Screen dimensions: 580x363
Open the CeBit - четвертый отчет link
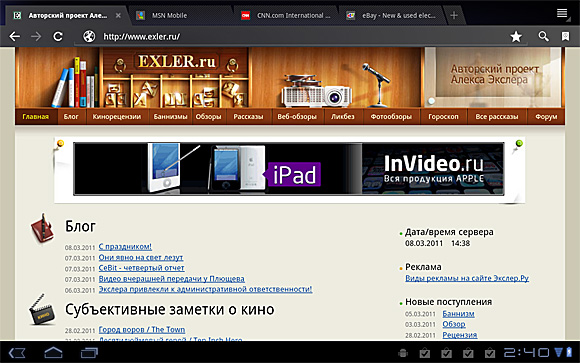(x=141, y=268)
